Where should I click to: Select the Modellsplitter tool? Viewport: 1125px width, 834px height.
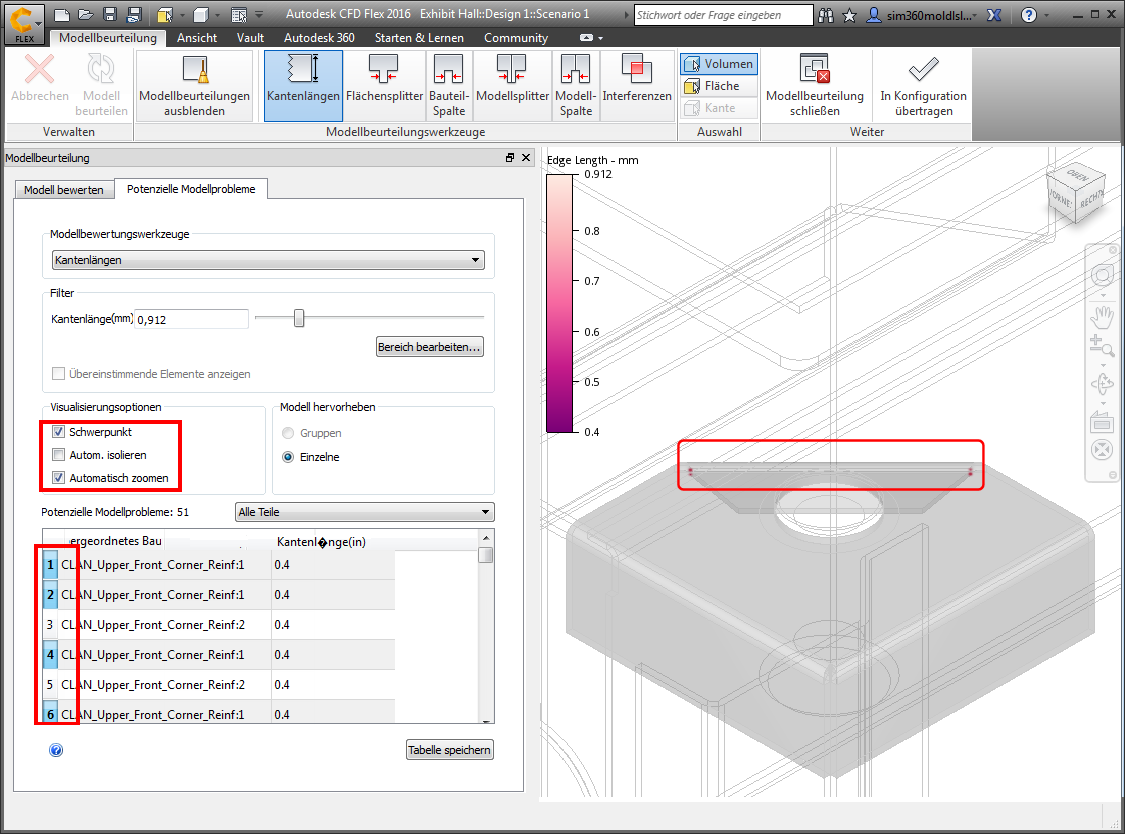[512, 85]
